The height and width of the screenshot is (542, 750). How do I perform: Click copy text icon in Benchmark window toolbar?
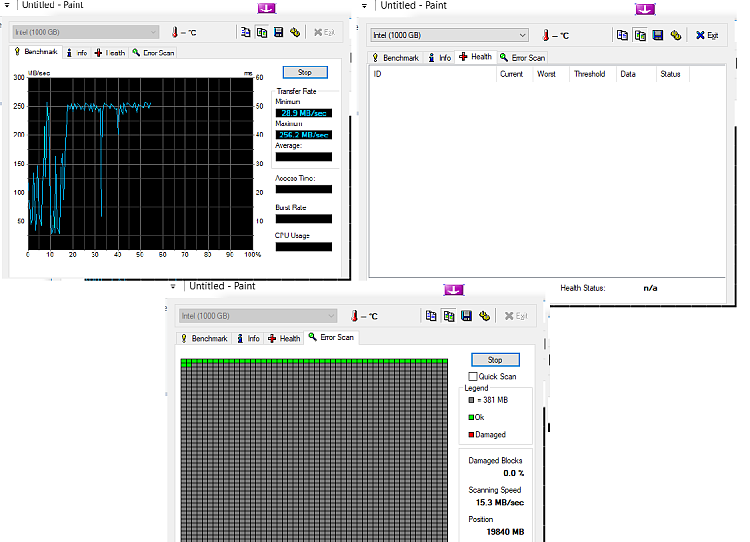[245, 32]
